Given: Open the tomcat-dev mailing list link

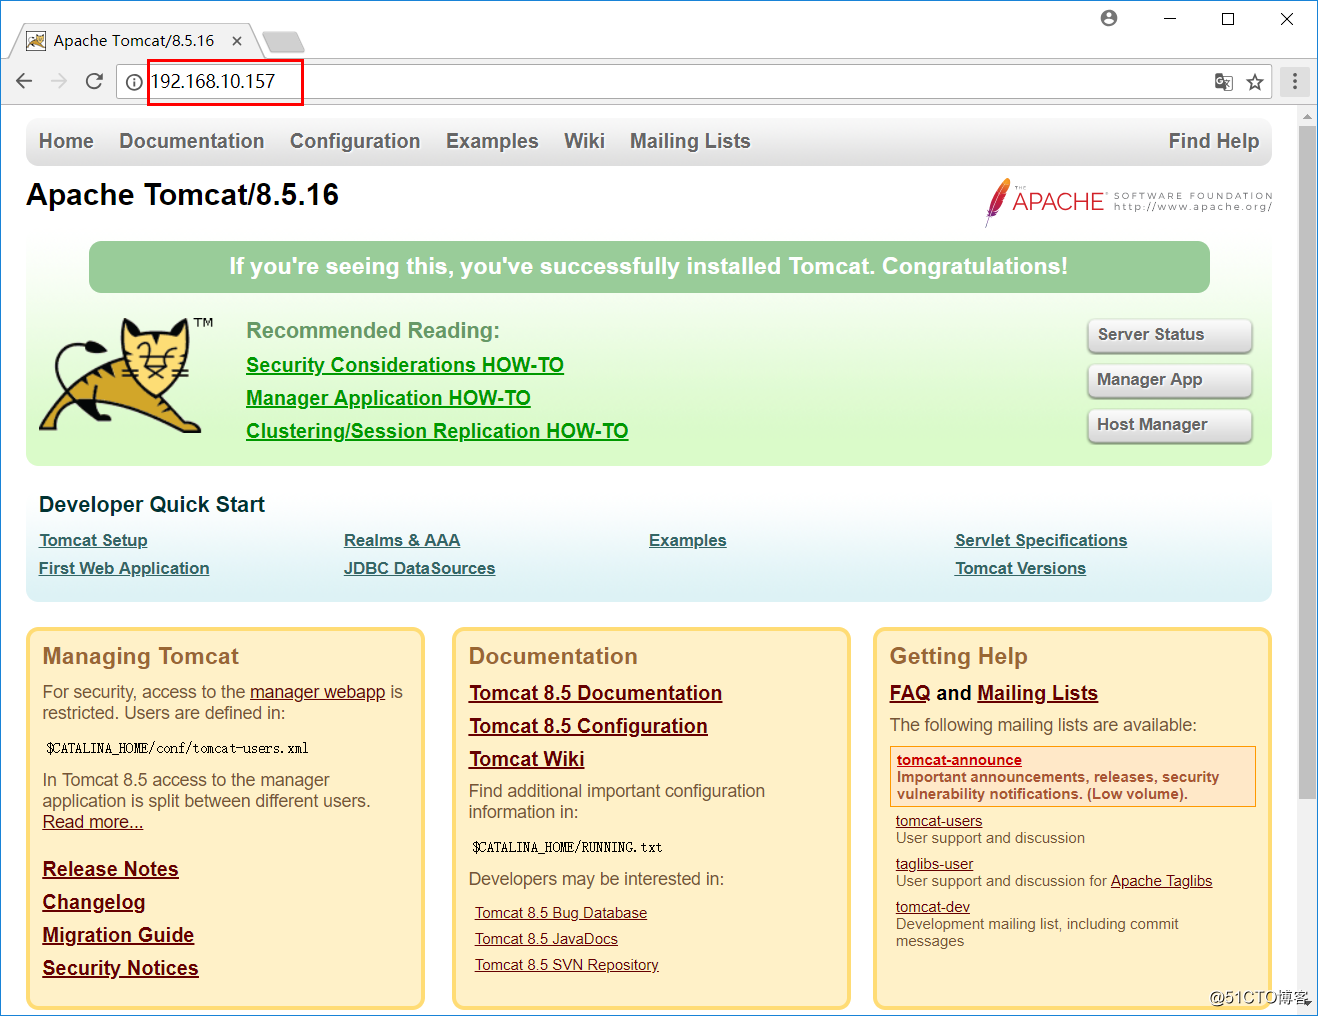Looking at the screenshot, I should coord(933,907).
